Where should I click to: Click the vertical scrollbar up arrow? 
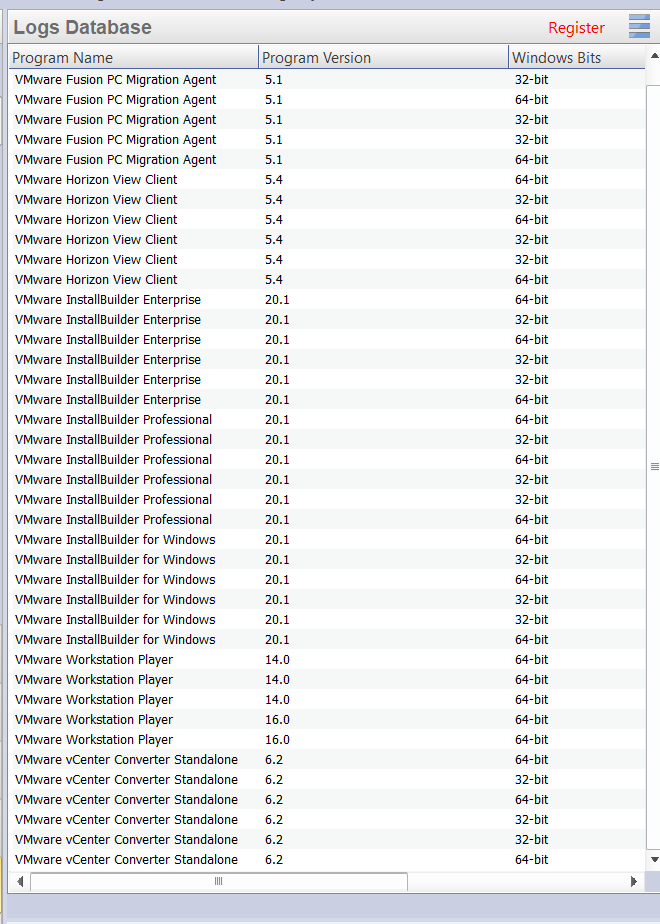[654, 55]
